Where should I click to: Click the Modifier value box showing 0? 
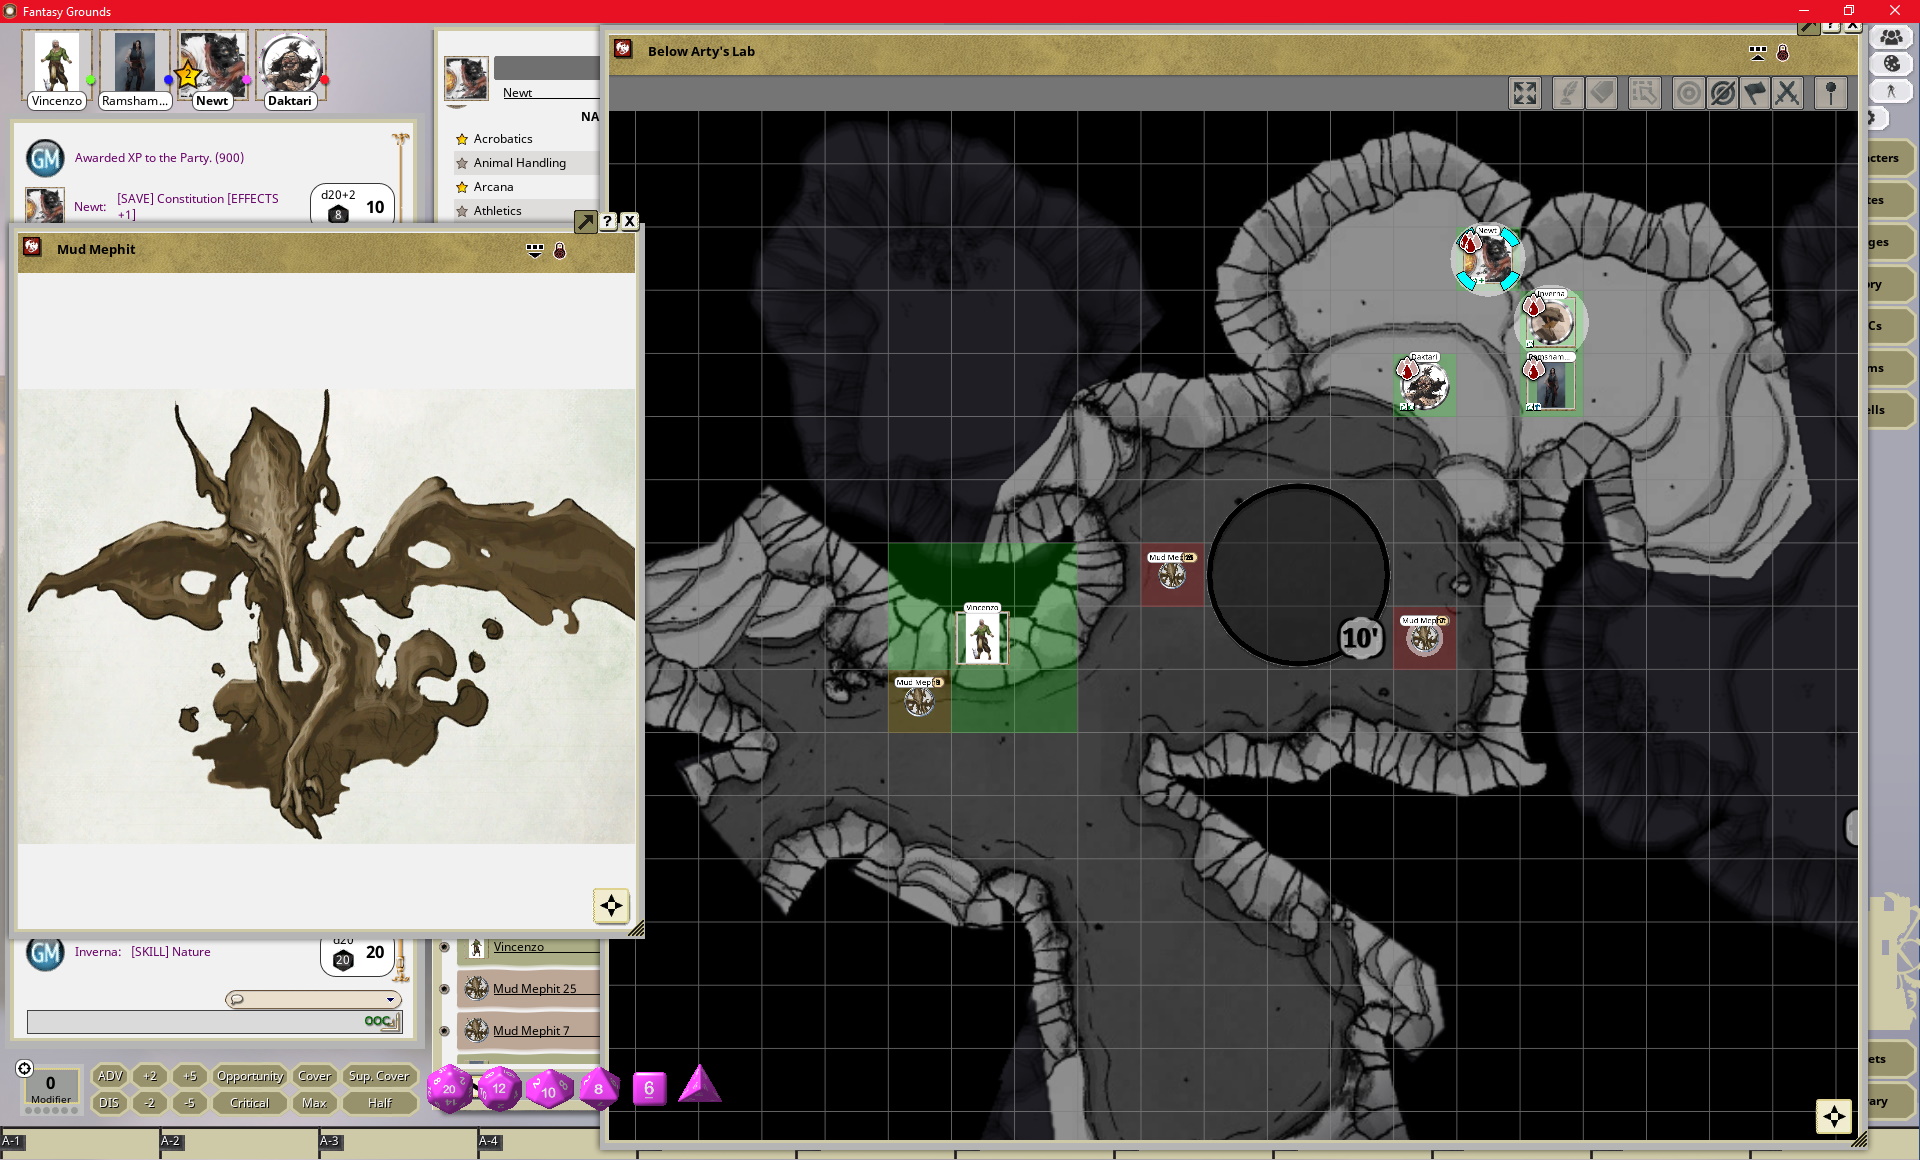(x=50, y=1088)
